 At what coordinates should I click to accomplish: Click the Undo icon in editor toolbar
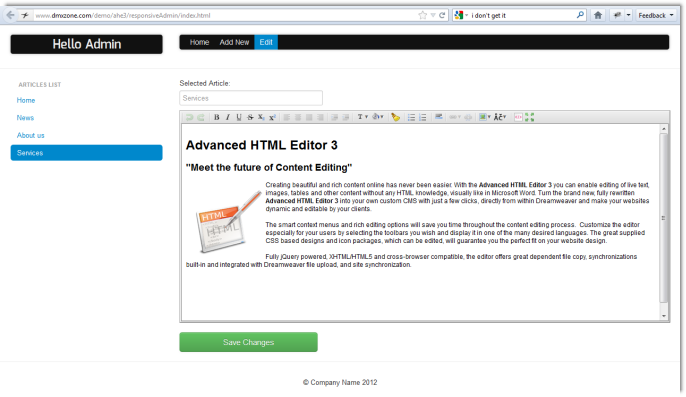pyautogui.click(x=189, y=117)
